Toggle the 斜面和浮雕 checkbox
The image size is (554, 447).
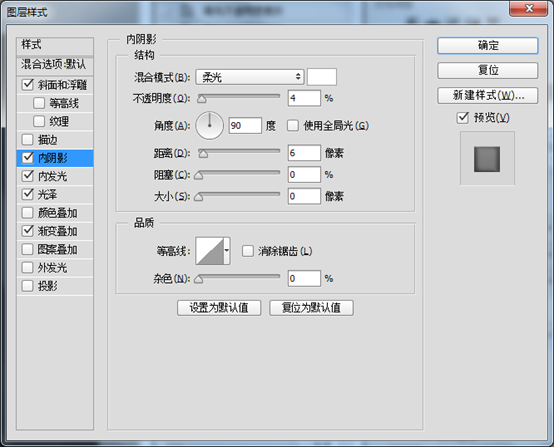28,85
